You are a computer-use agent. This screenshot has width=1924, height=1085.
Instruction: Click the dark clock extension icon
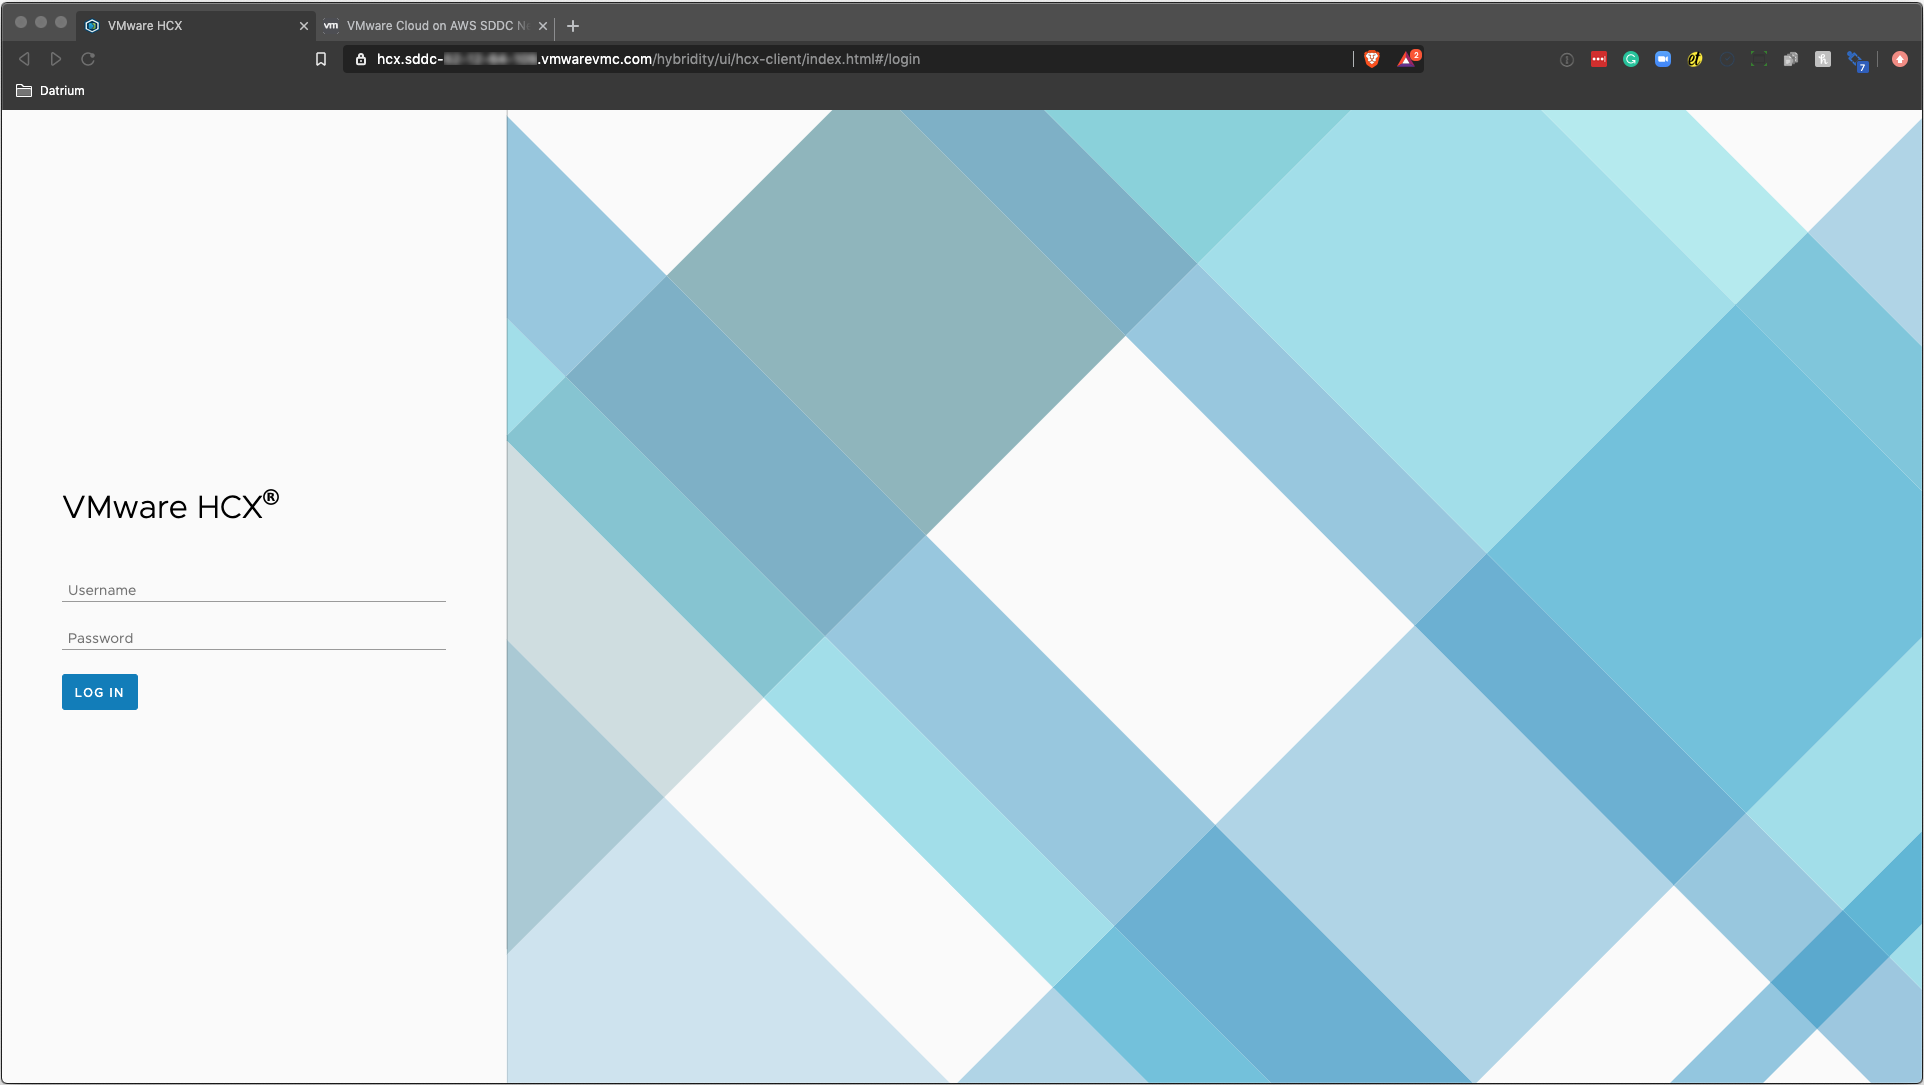1727,59
